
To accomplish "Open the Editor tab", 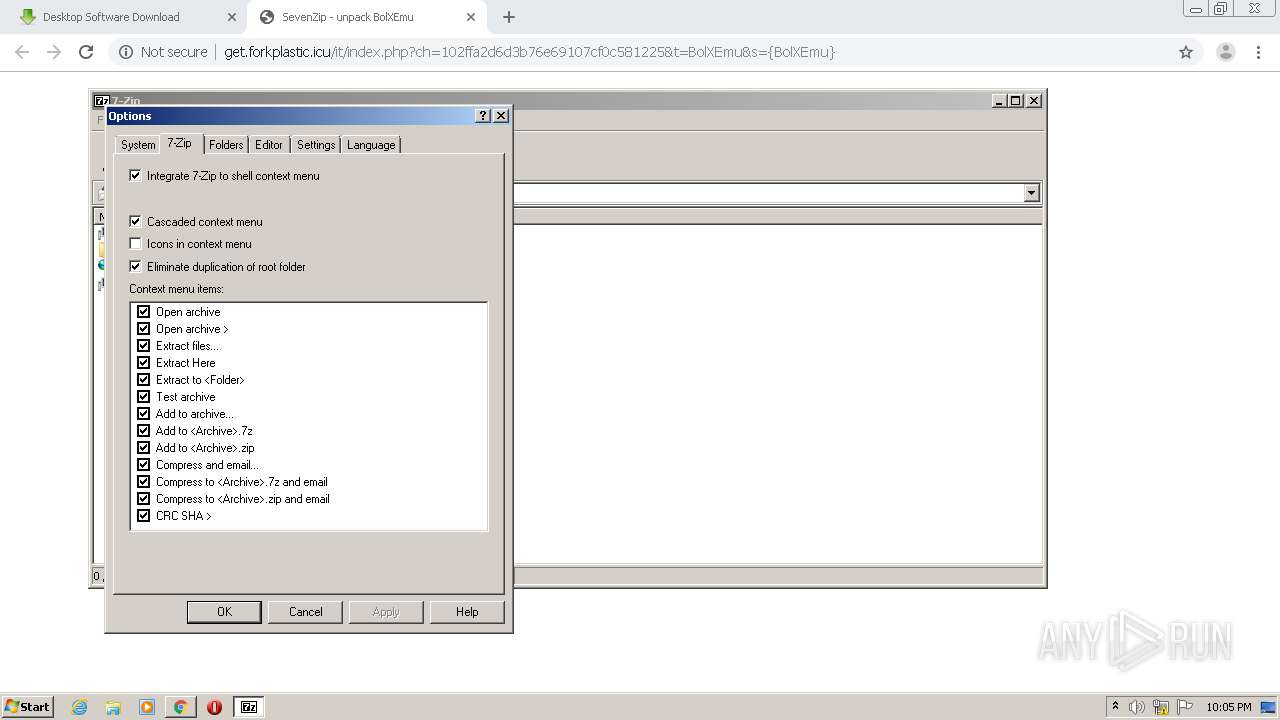I will [x=269, y=145].
